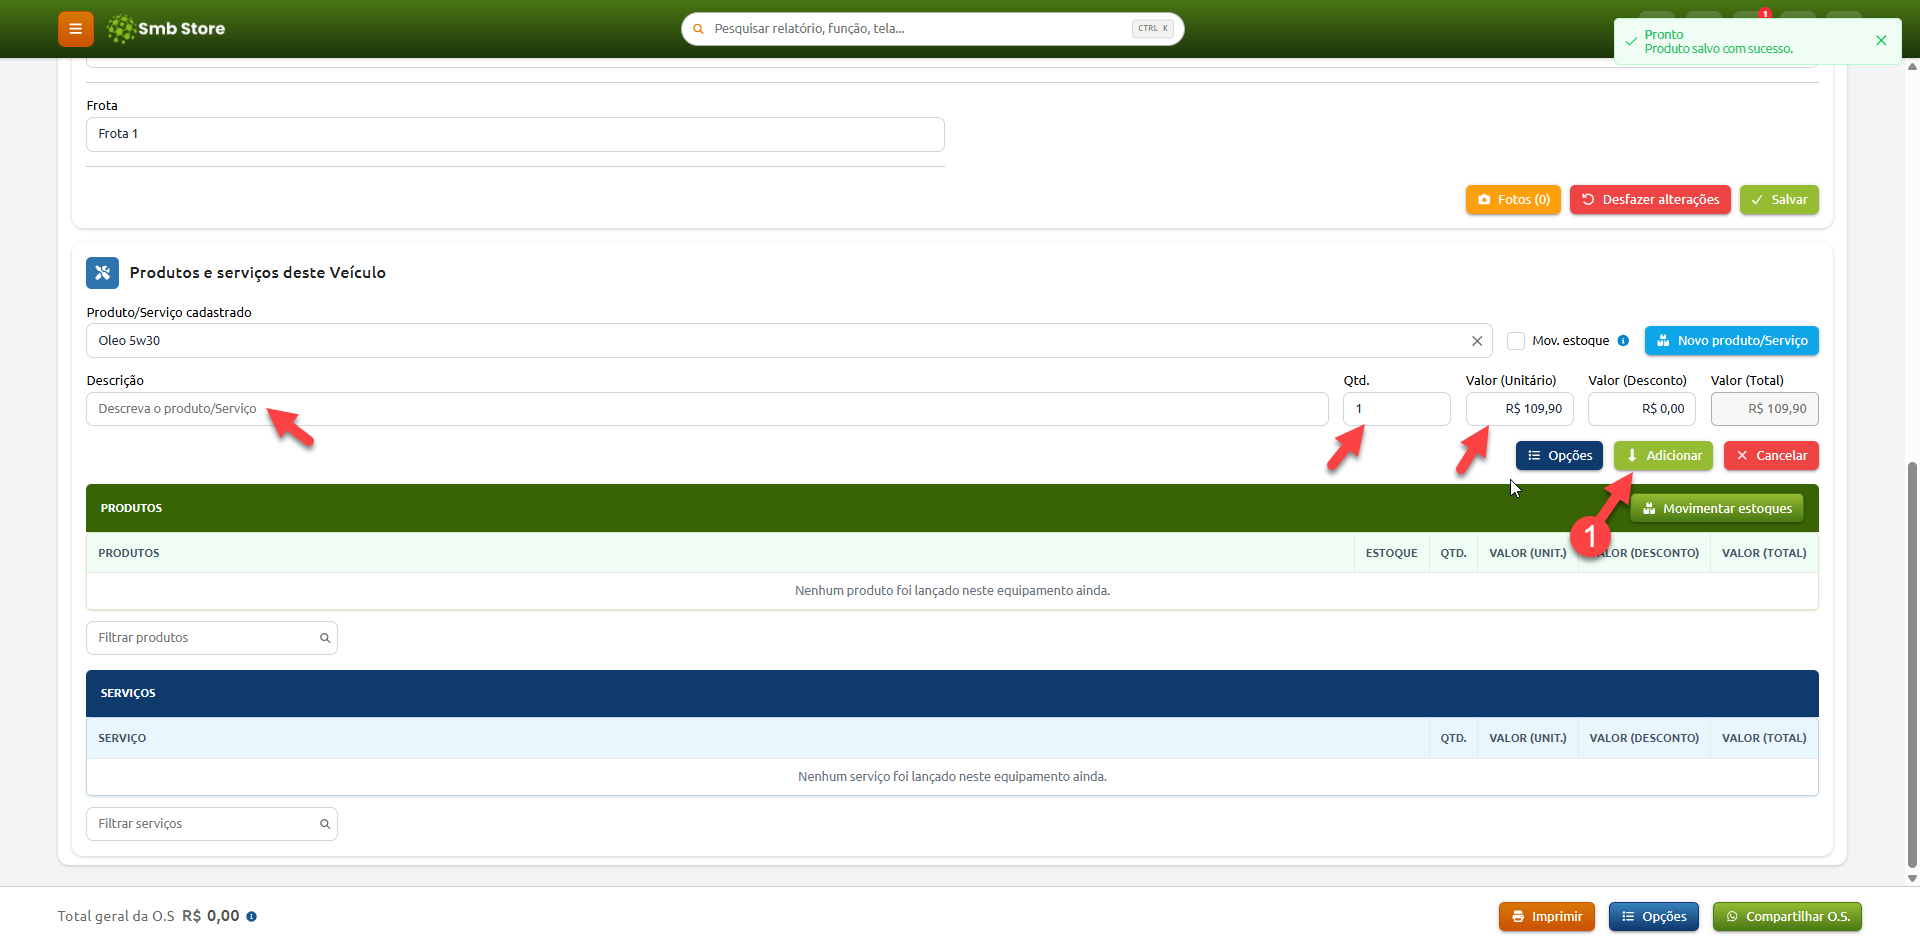
Task: Focus the 'Filtrar produtos' field
Action: [212, 638]
